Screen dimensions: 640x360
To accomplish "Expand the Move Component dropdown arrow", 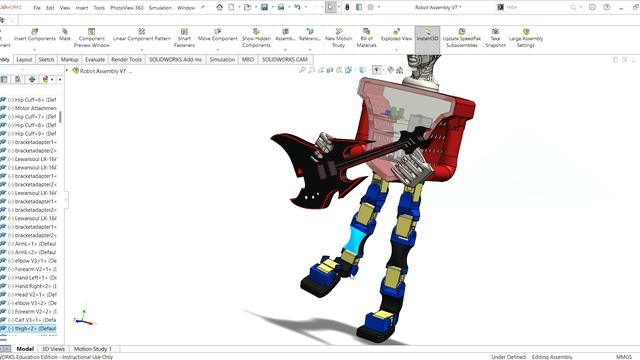I will click(x=218, y=50).
